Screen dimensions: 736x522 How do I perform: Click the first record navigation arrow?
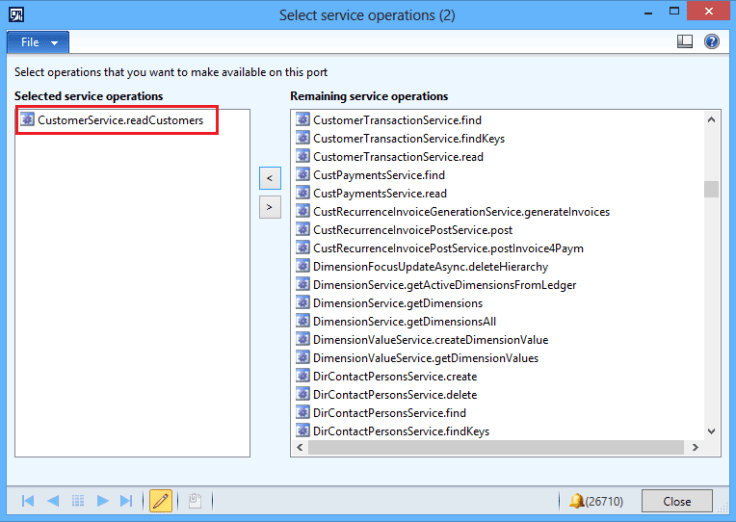(x=28, y=500)
